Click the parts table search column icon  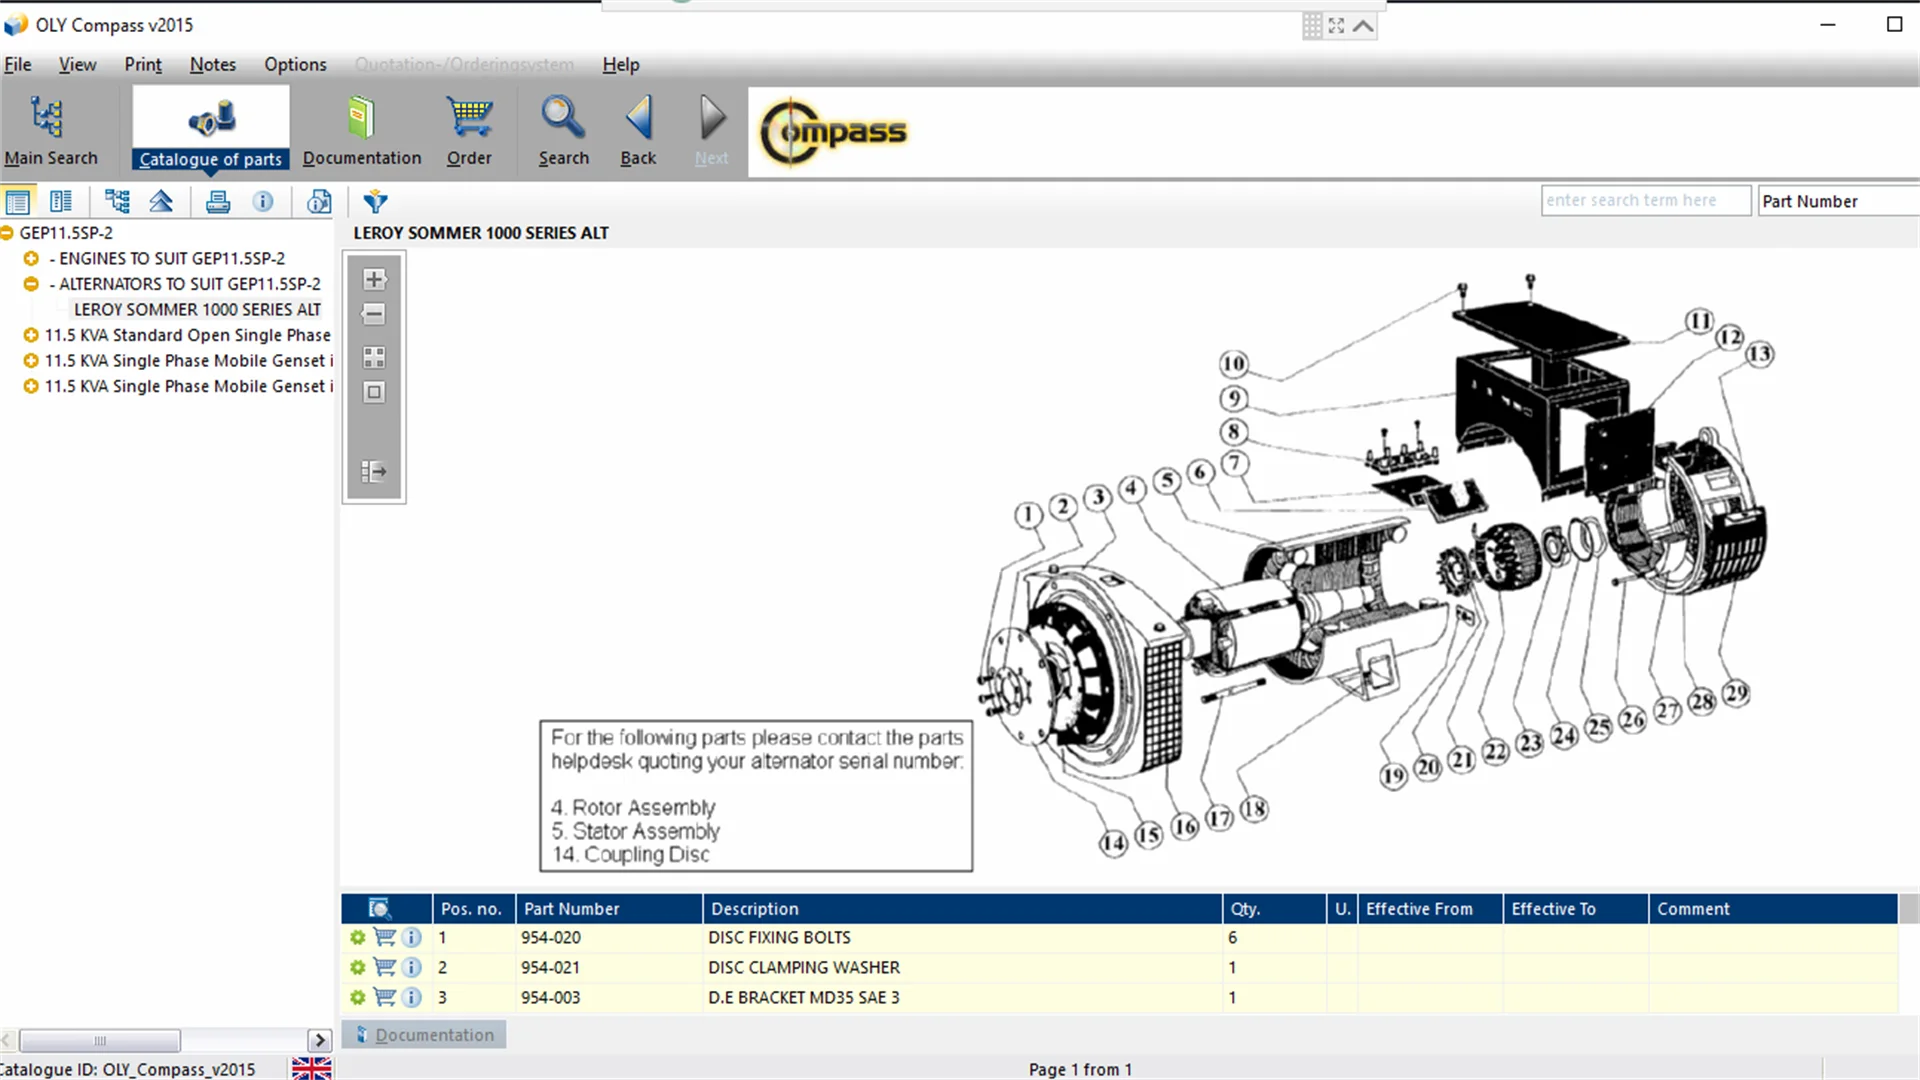pos(379,908)
